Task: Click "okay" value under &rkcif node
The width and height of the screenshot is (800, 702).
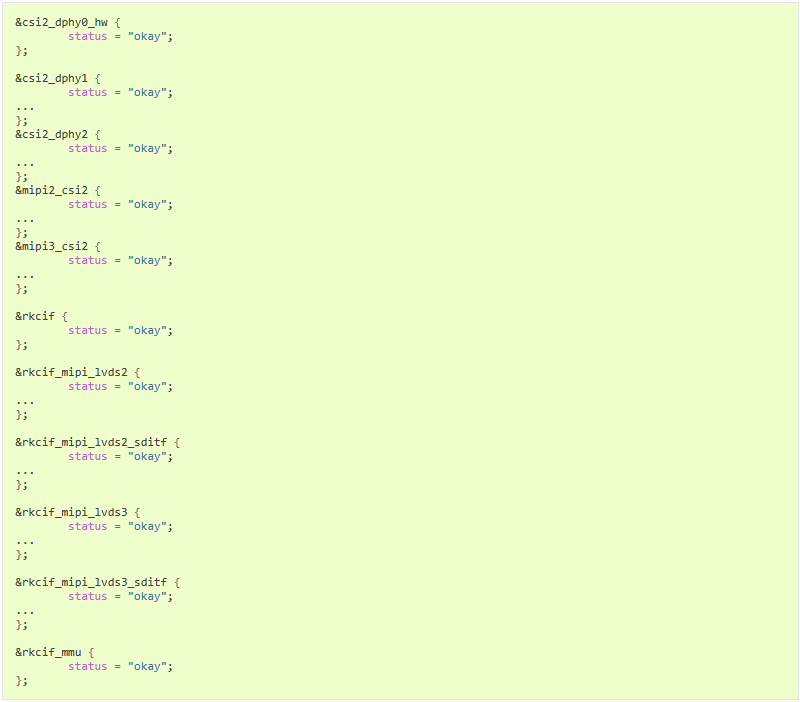Action: (147, 331)
